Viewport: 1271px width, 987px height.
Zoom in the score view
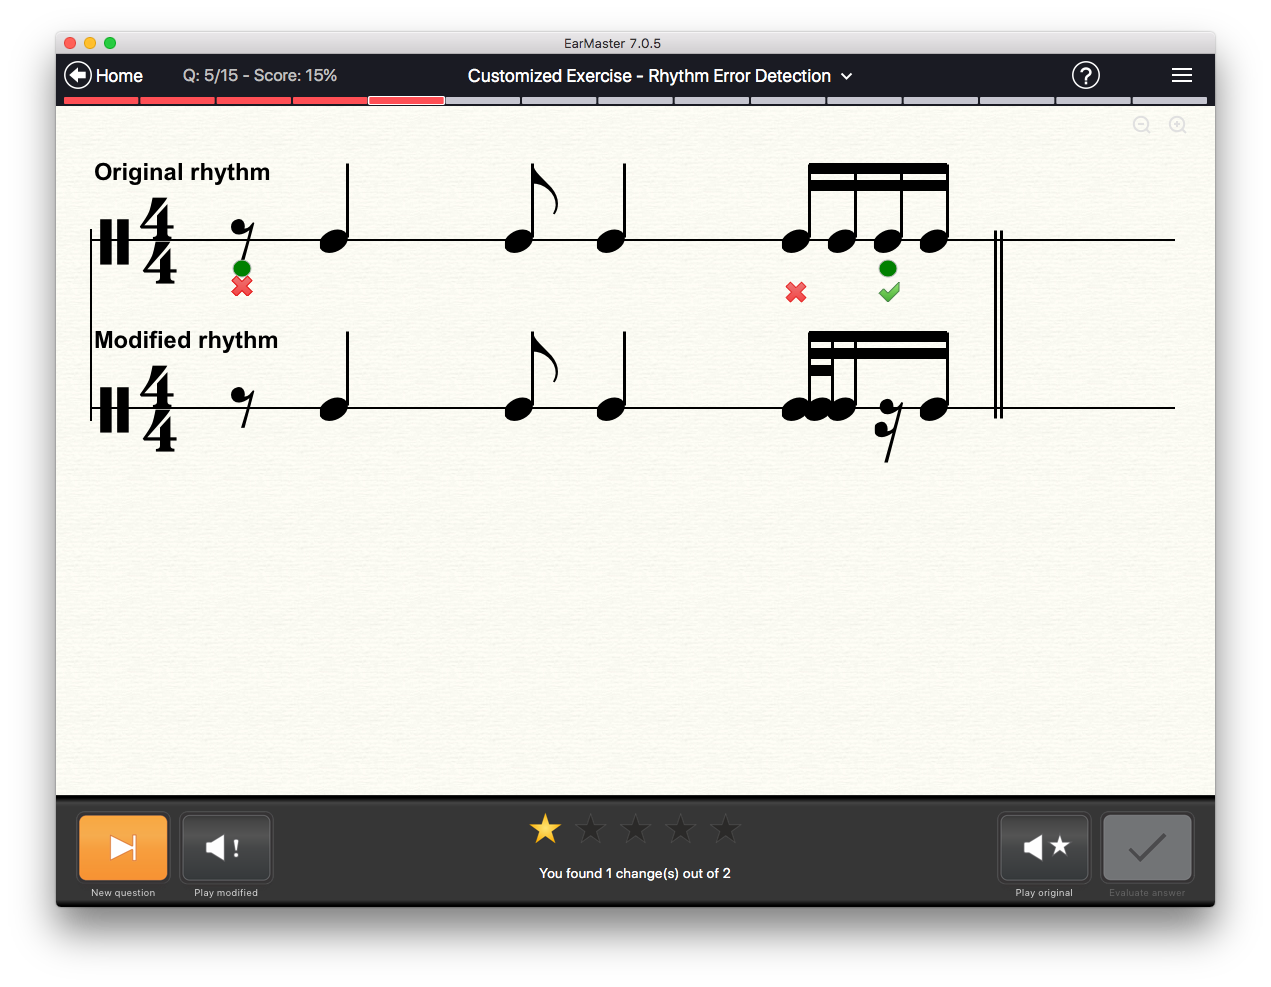[x=1178, y=125]
